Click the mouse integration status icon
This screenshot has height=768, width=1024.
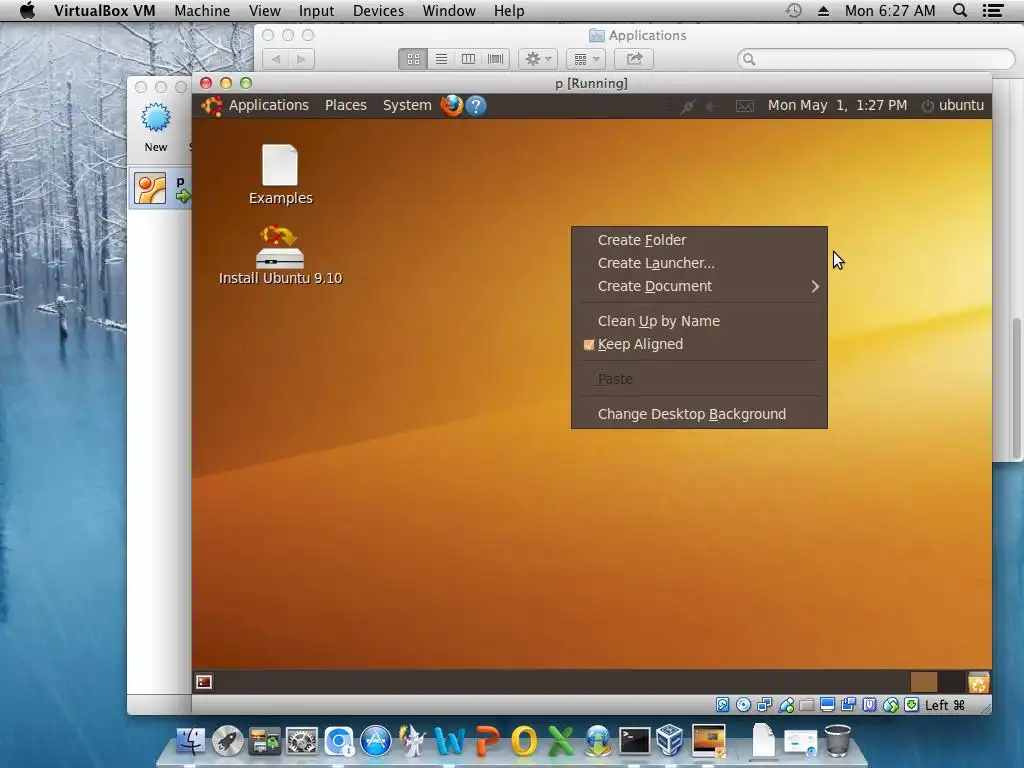point(891,705)
